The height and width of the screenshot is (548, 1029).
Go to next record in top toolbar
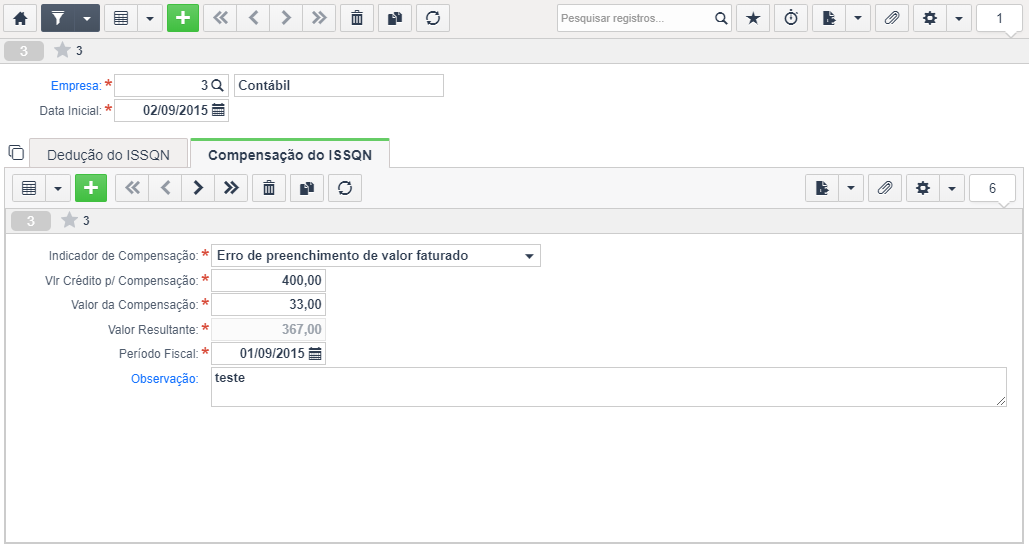point(286,18)
